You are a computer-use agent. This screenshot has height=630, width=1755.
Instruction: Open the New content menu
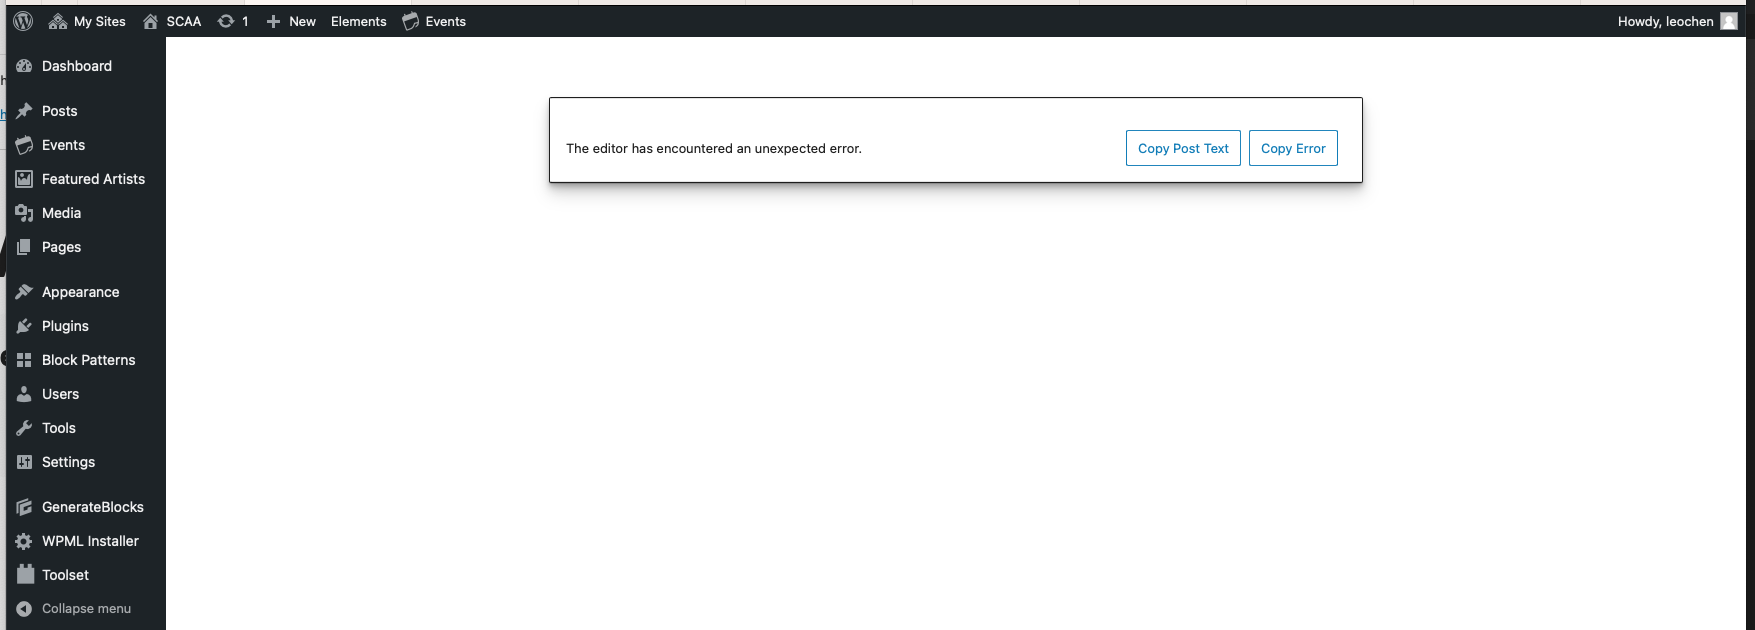click(x=302, y=21)
